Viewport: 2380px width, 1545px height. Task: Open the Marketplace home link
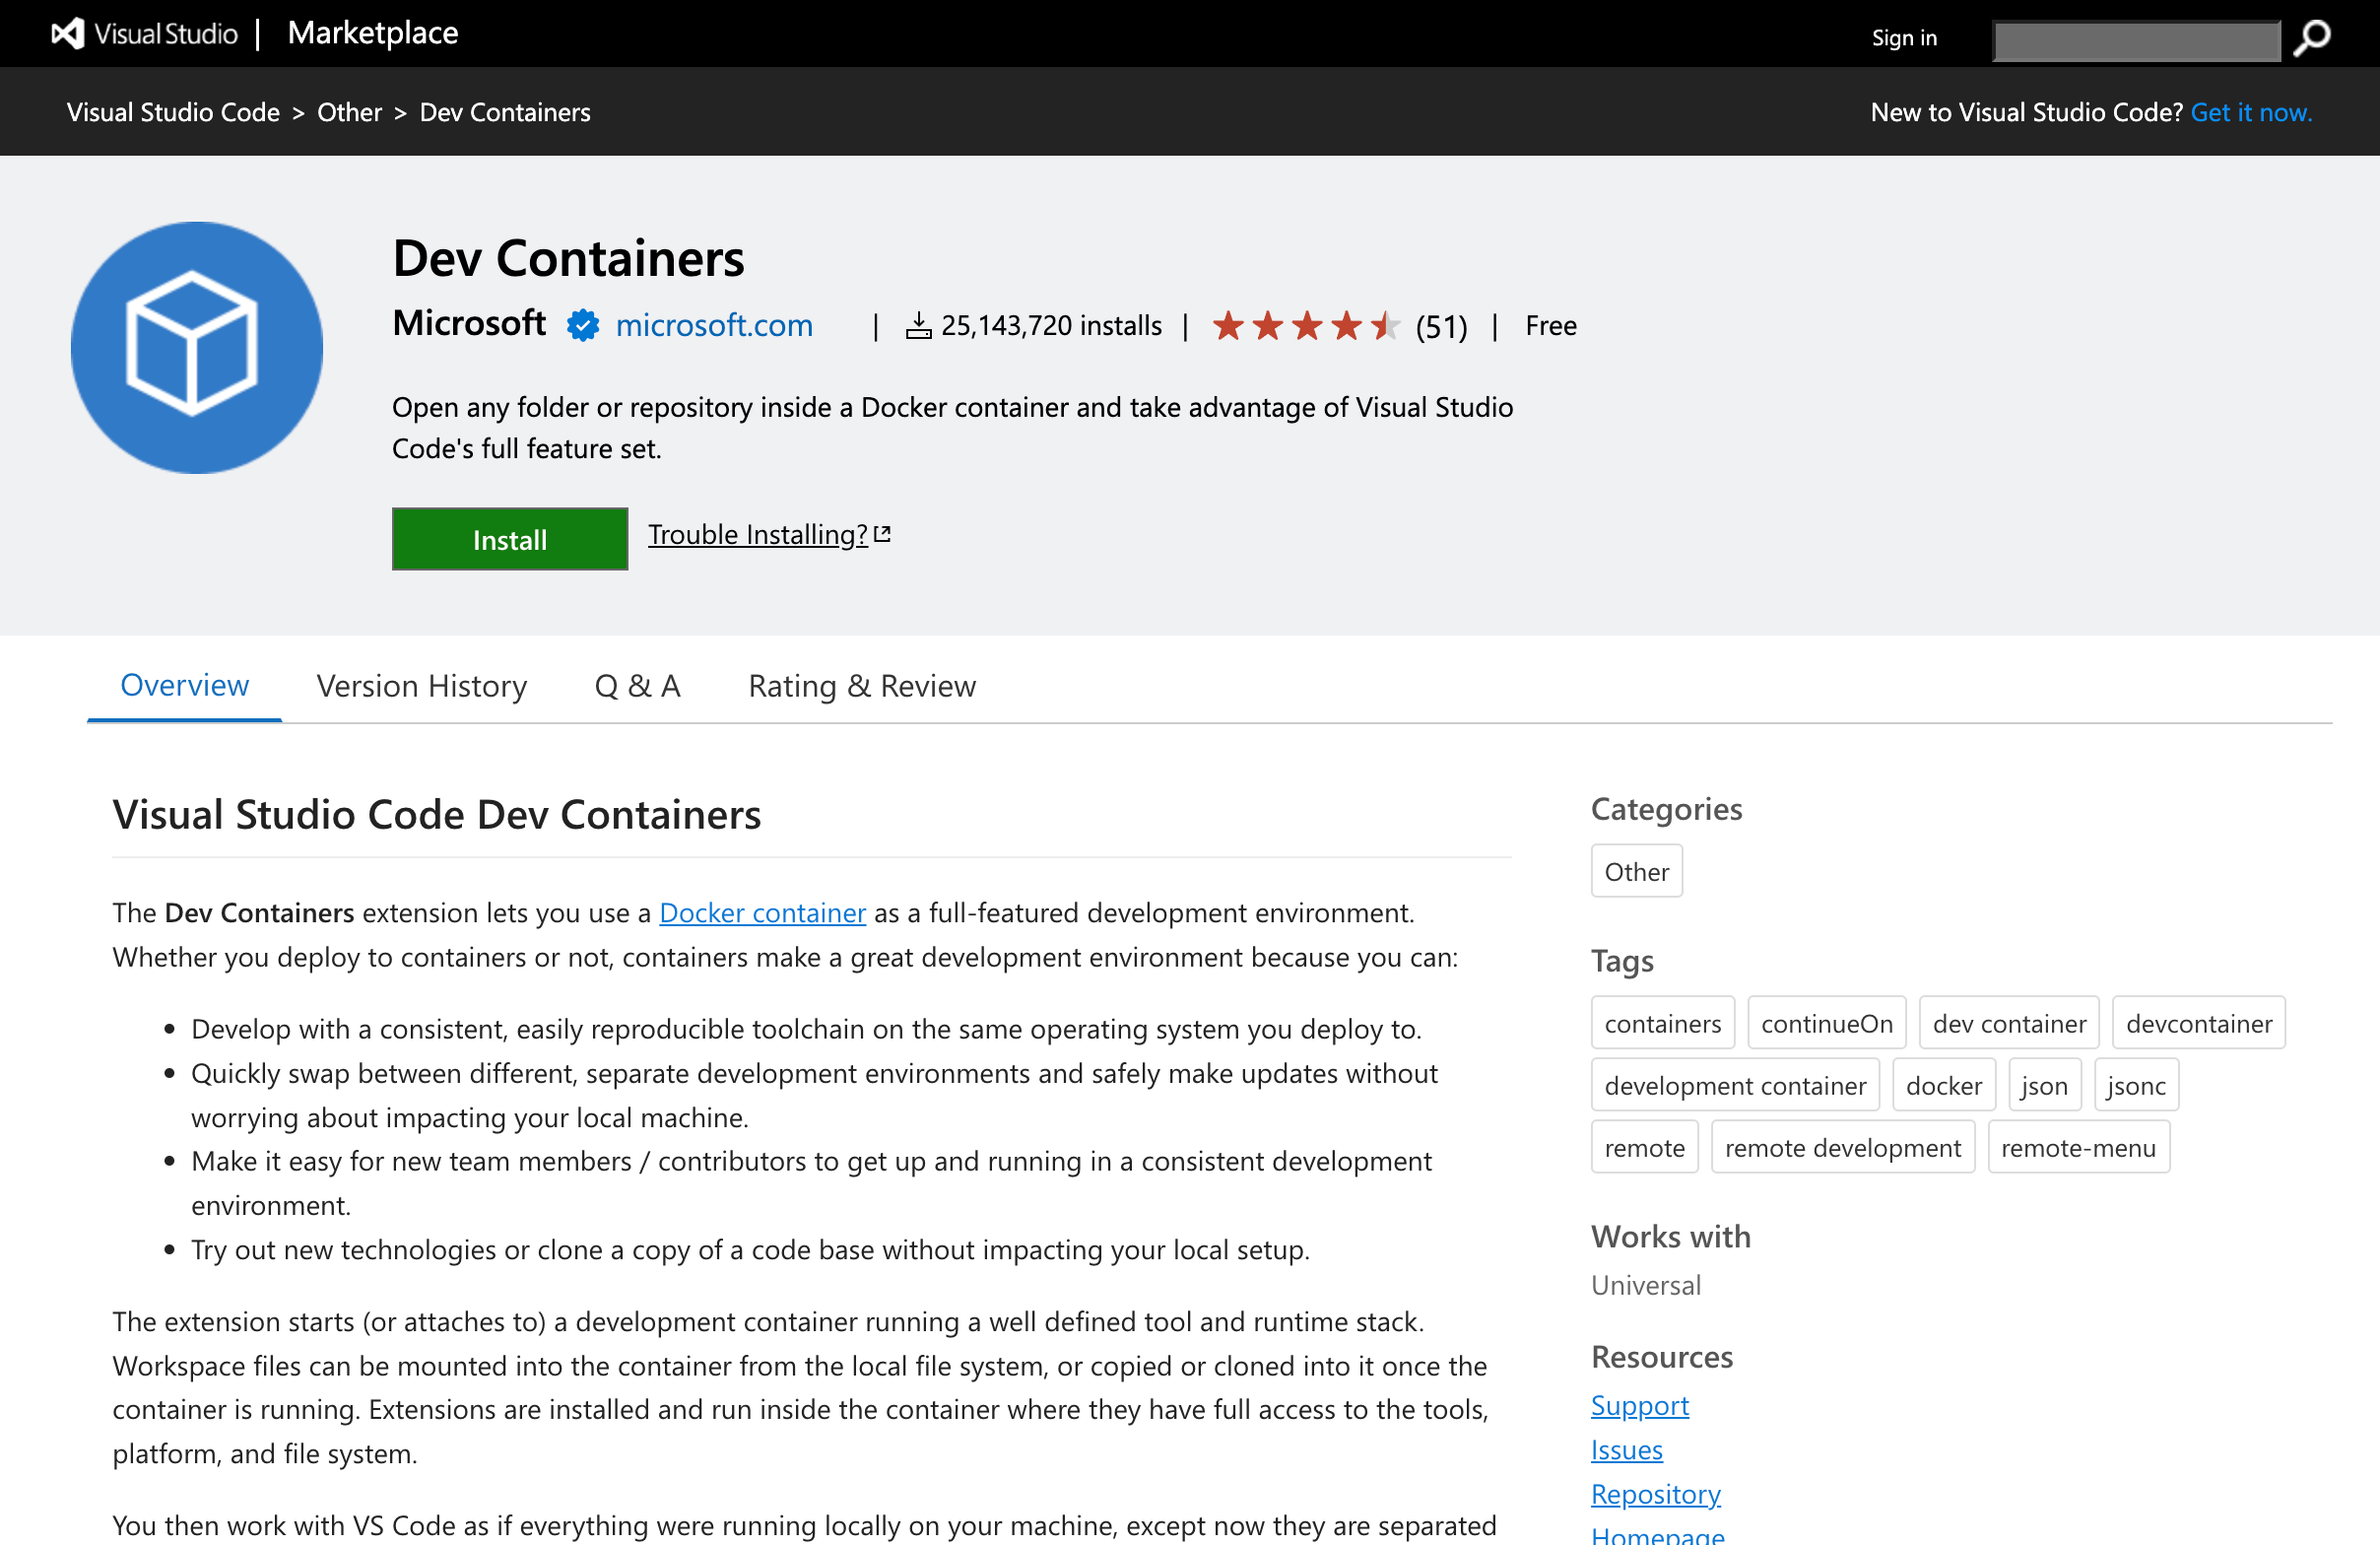click(373, 33)
